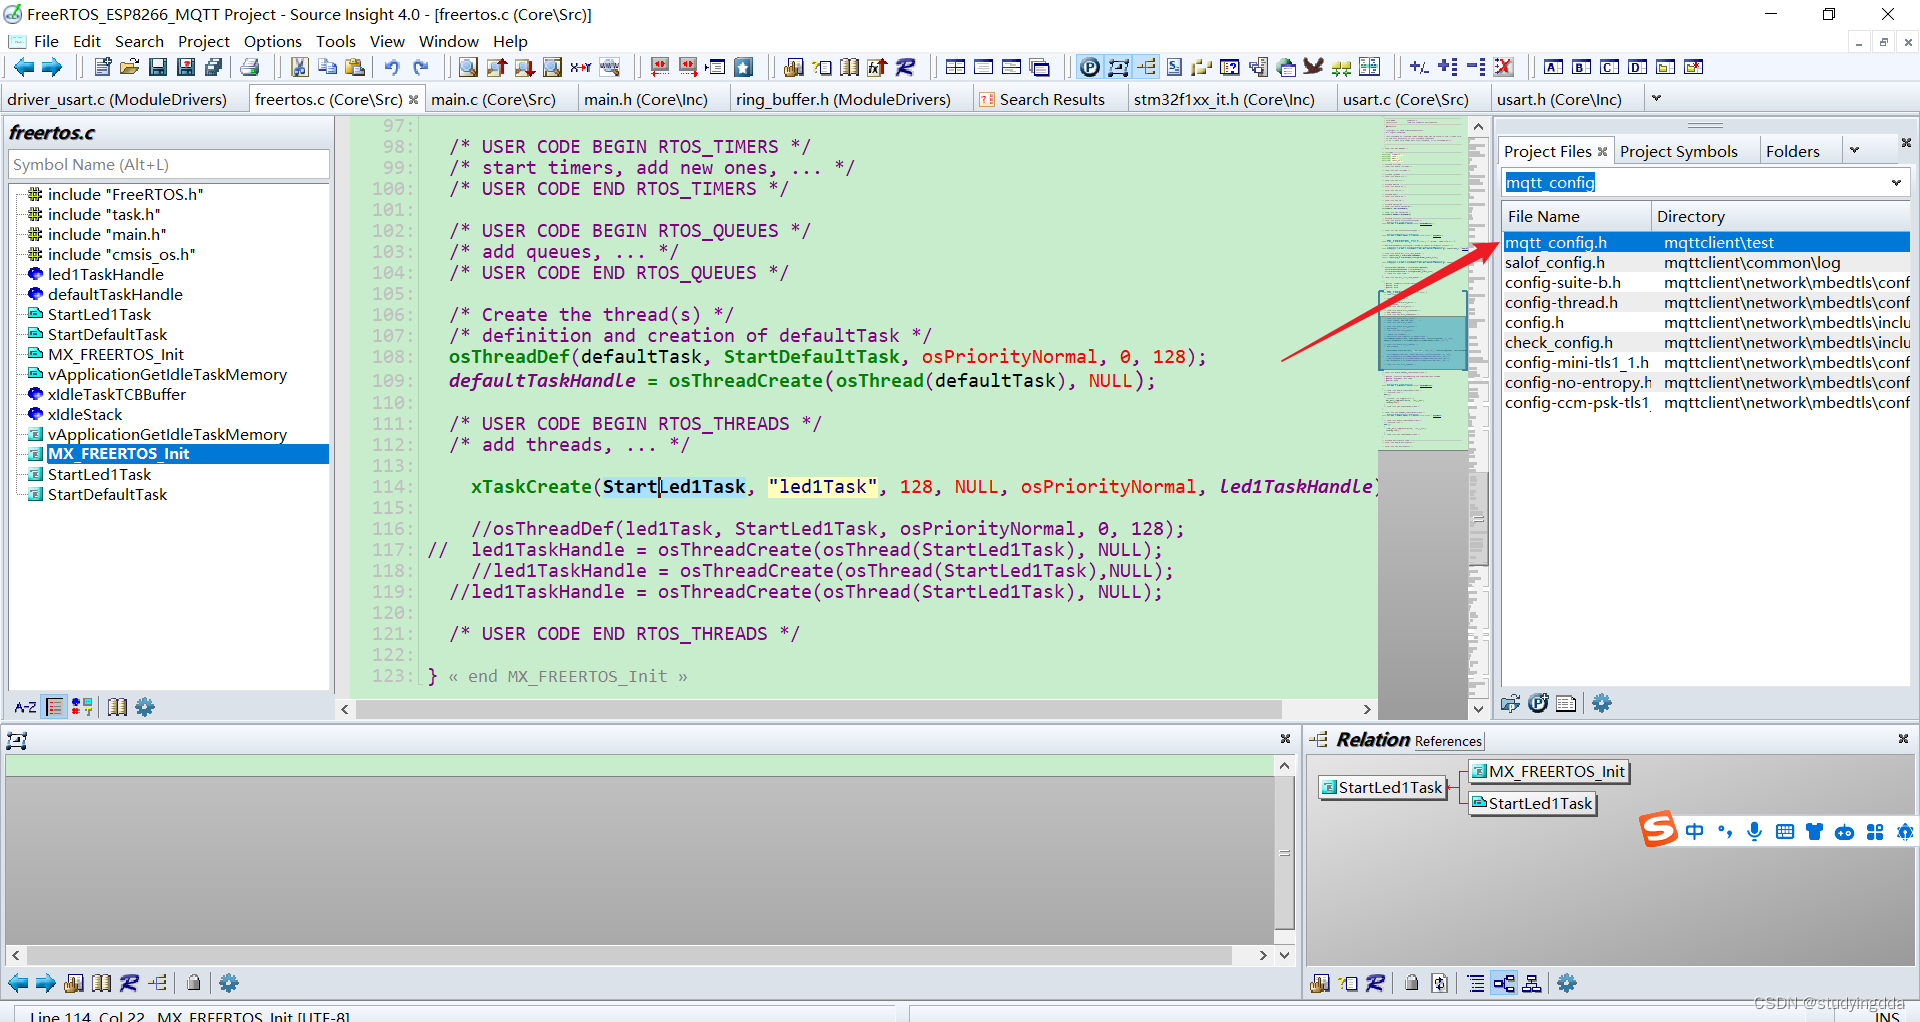Toggle lock icon in Context window toolbar

point(194,983)
